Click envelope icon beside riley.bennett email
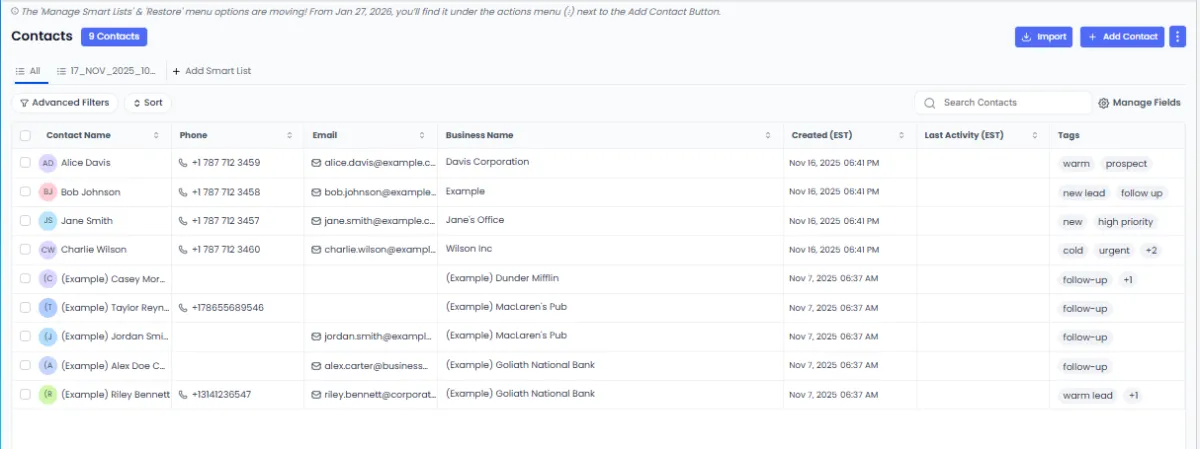 [x=317, y=395]
